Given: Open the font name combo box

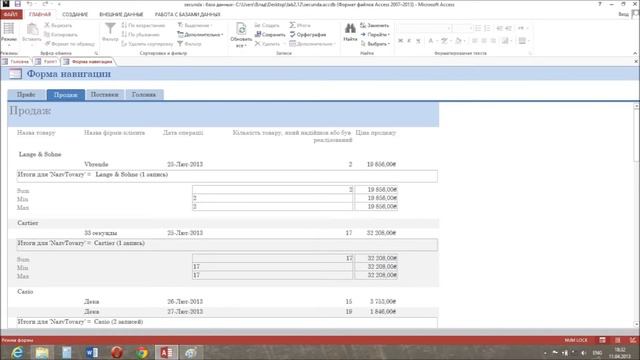Looking at the screenshot, I should [424, 28].
